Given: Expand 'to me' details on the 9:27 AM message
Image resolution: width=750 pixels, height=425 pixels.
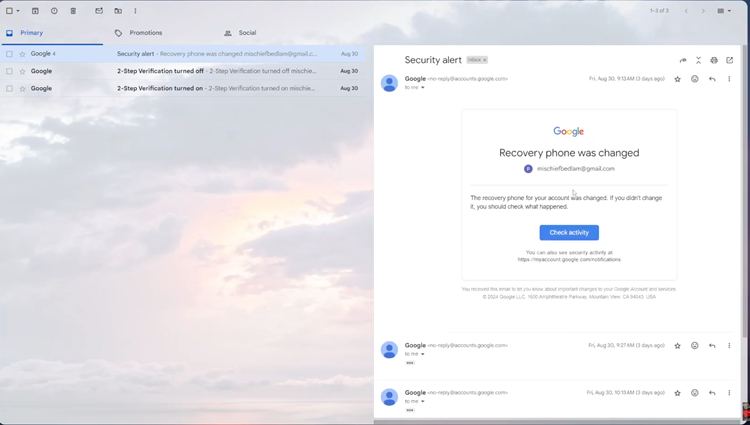Looking at the screenshot, I should [422, 354].
